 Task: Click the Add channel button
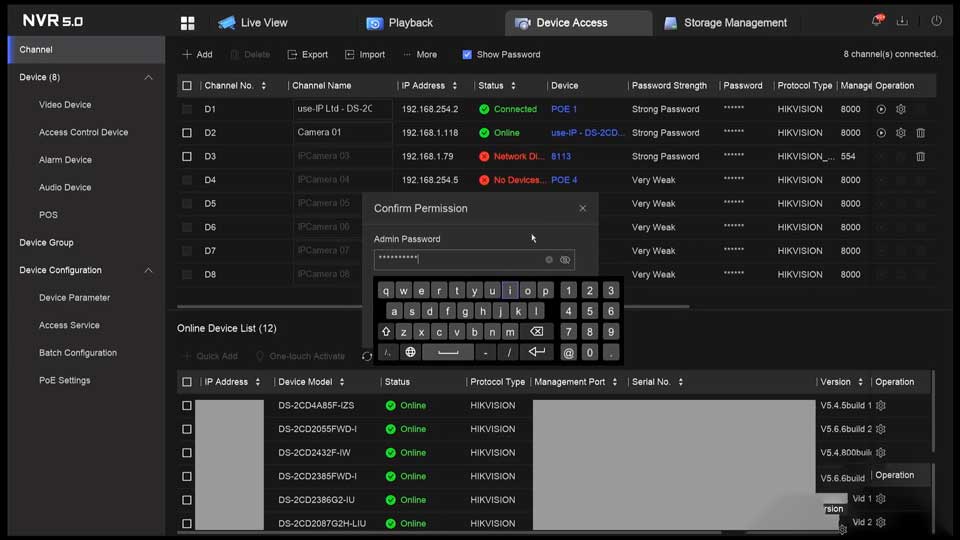click(x=197, y=55)
